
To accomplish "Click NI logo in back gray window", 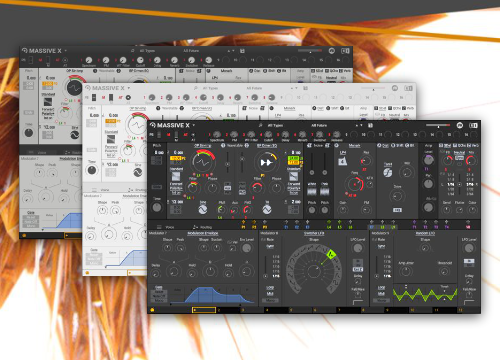I will tap(332, 51).
